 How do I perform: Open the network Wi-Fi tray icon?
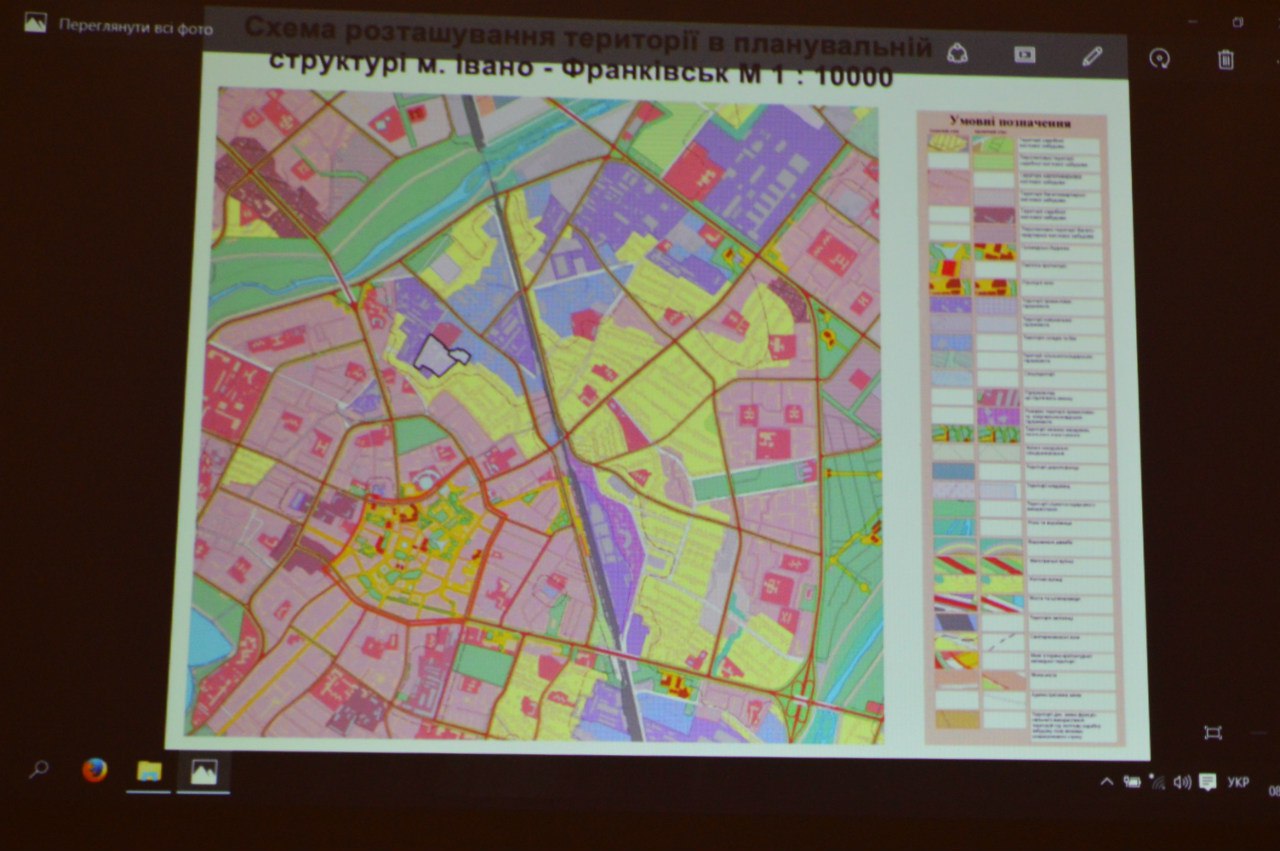(x=1157, y=782)
